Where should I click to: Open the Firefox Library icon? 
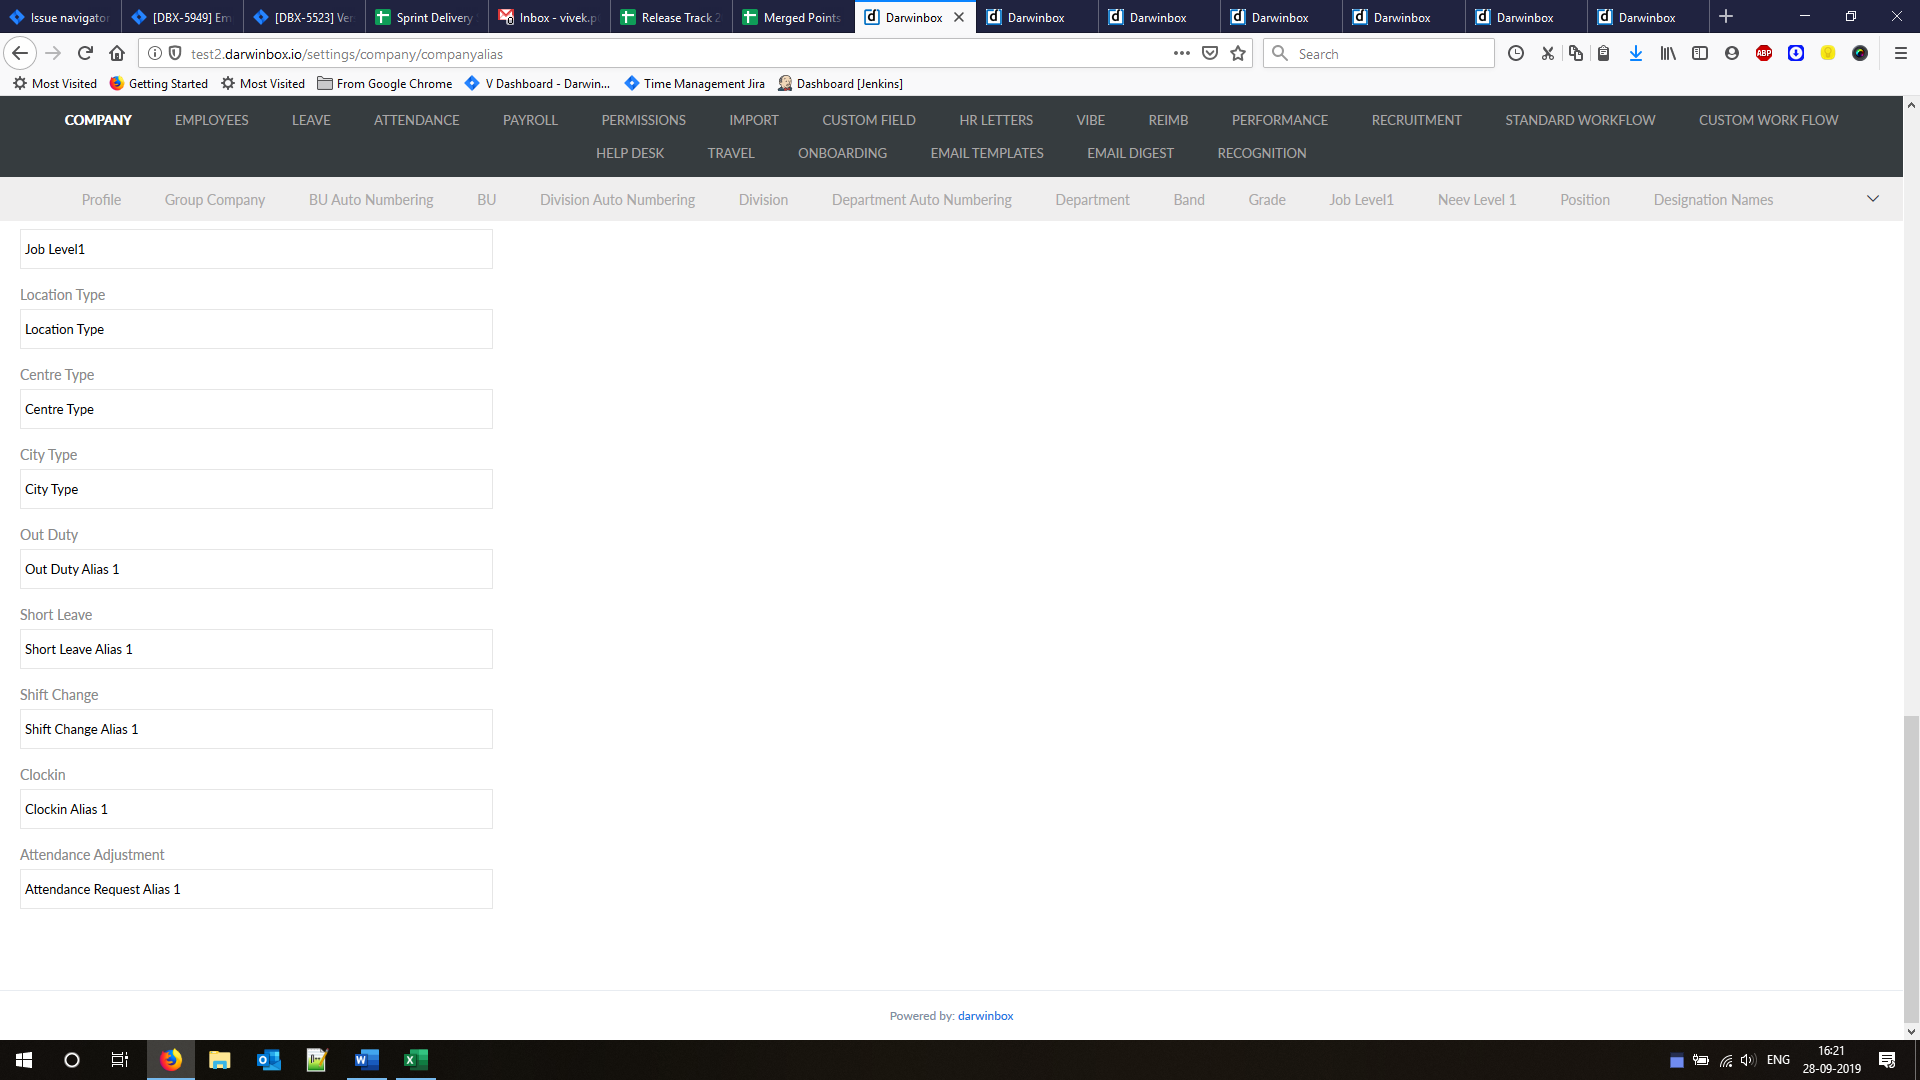(x=1668, y=54)
